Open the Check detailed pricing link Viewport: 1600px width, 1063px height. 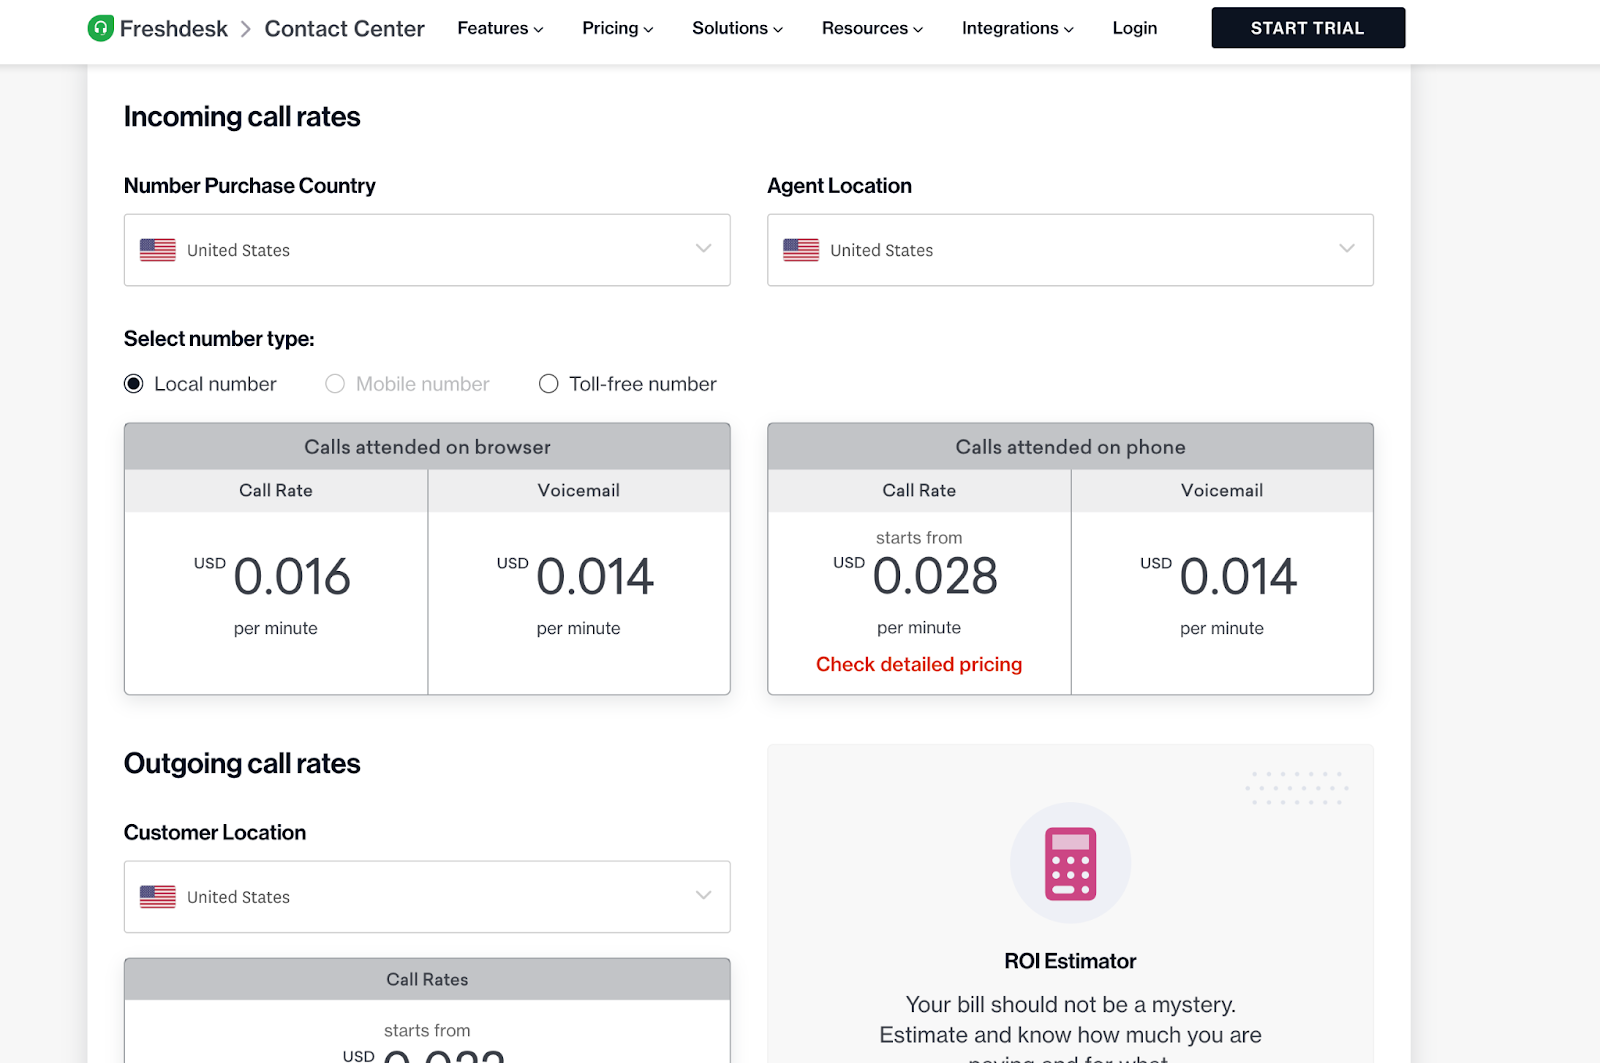pos(919,664)
